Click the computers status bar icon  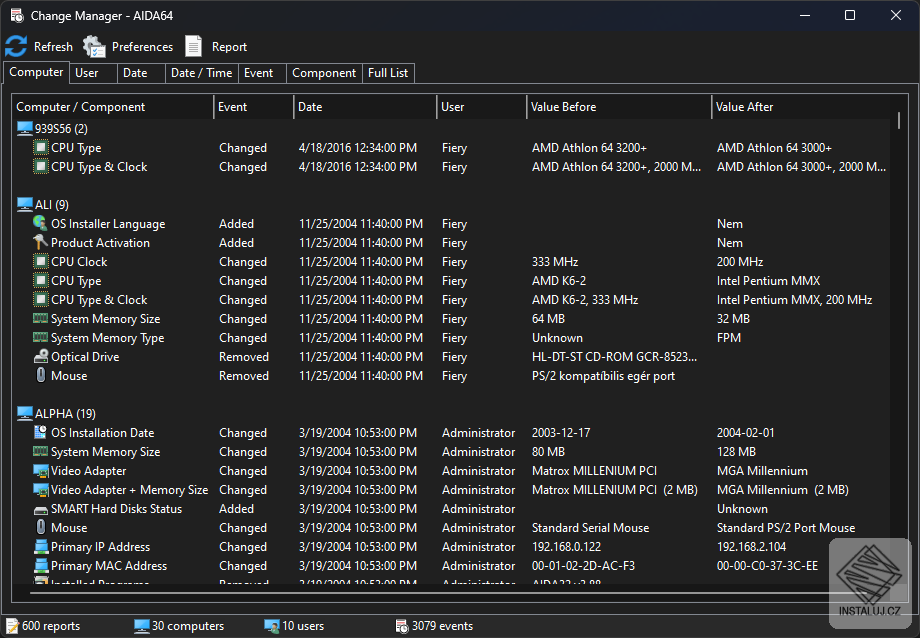(141, 626)
